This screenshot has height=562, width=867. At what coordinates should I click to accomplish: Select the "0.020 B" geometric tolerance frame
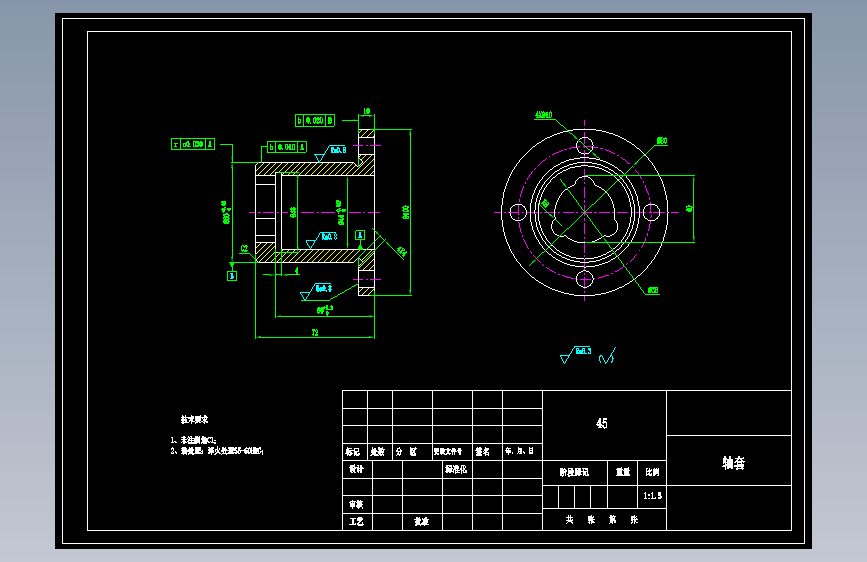click(315, 121)
